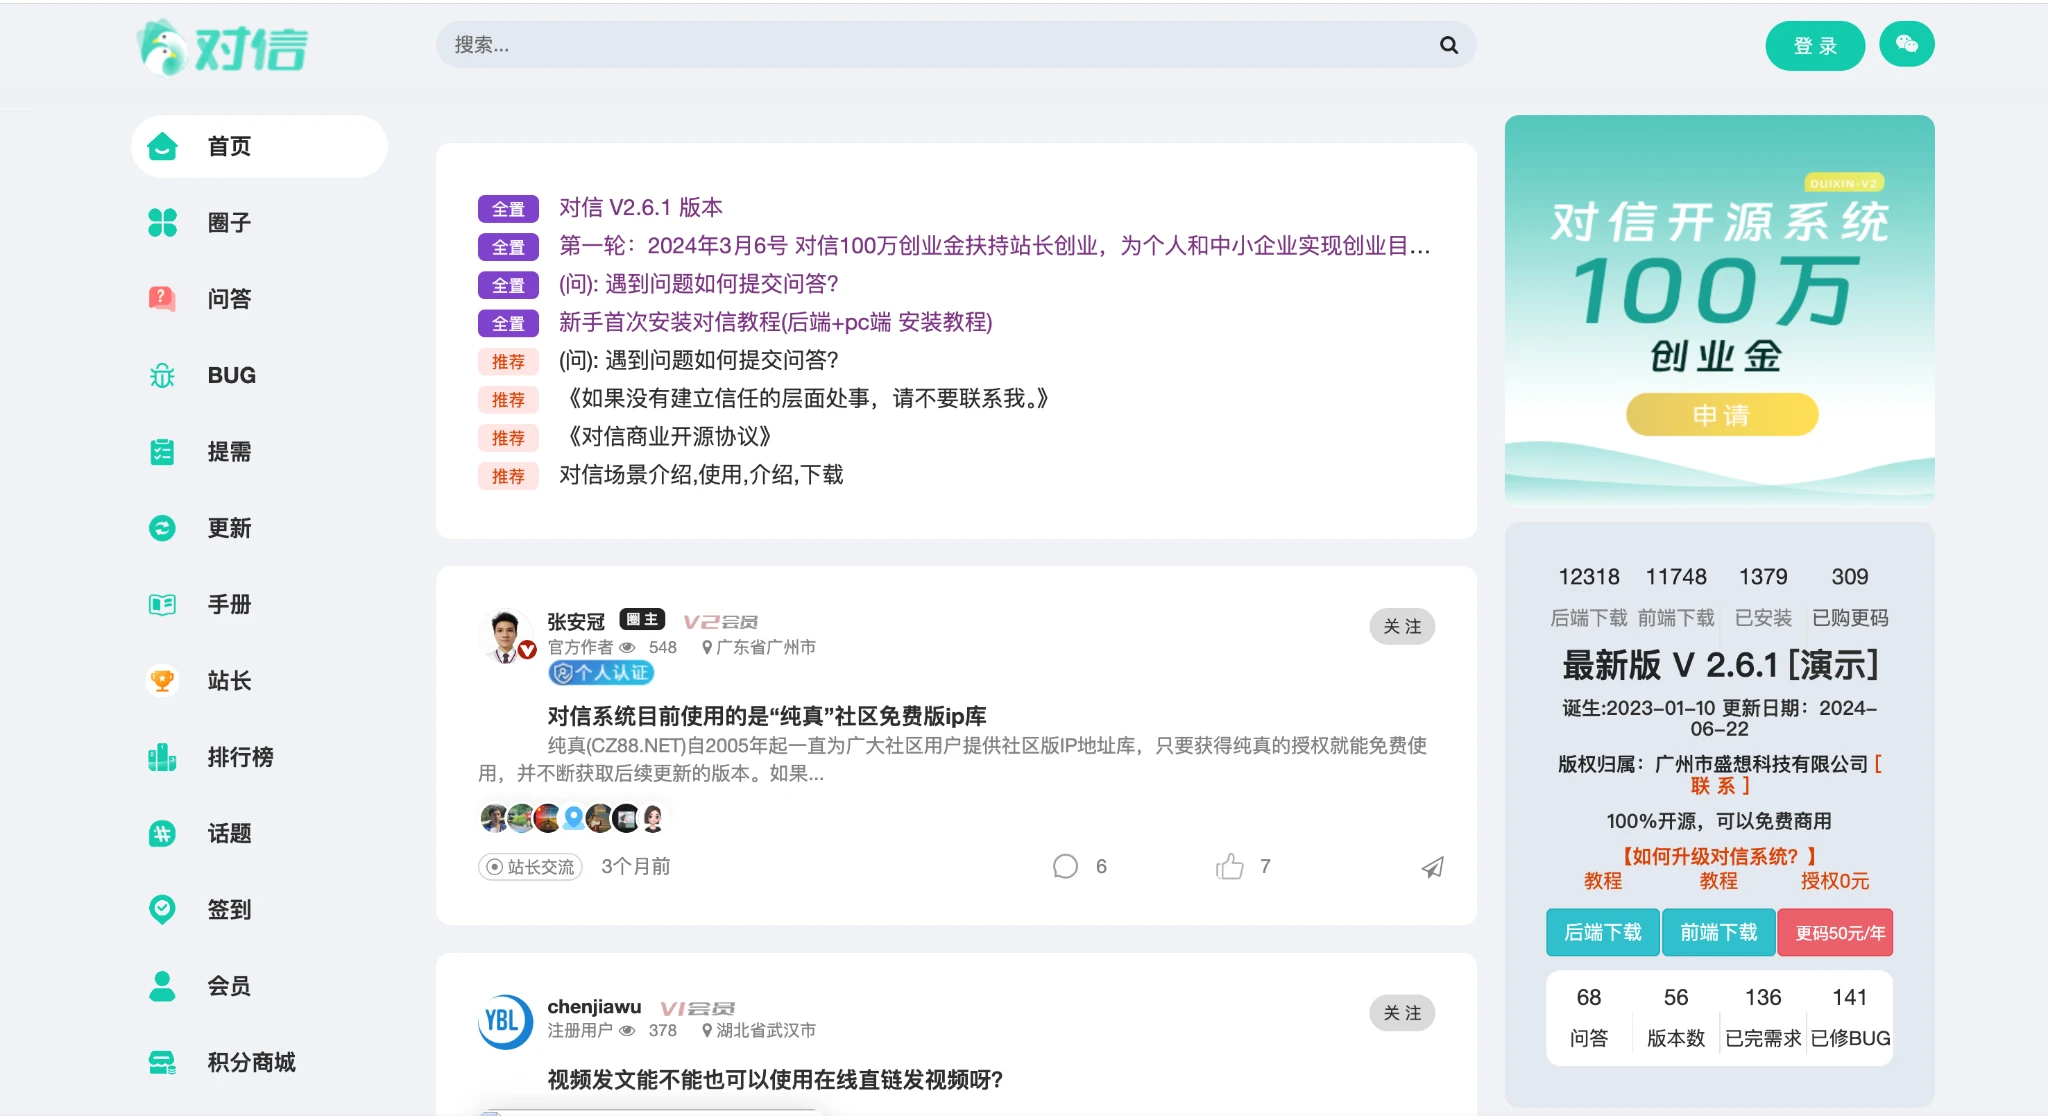Open post 视频发文能不能也可以使用在线直链发视频呀?
The width and height of the screenshot is (2048, 1116).
[775, 1080]
